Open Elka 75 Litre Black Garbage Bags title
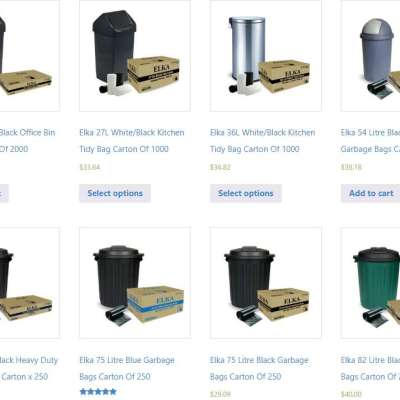This screenshot has width=400, height=400. [x=259, y=368]
